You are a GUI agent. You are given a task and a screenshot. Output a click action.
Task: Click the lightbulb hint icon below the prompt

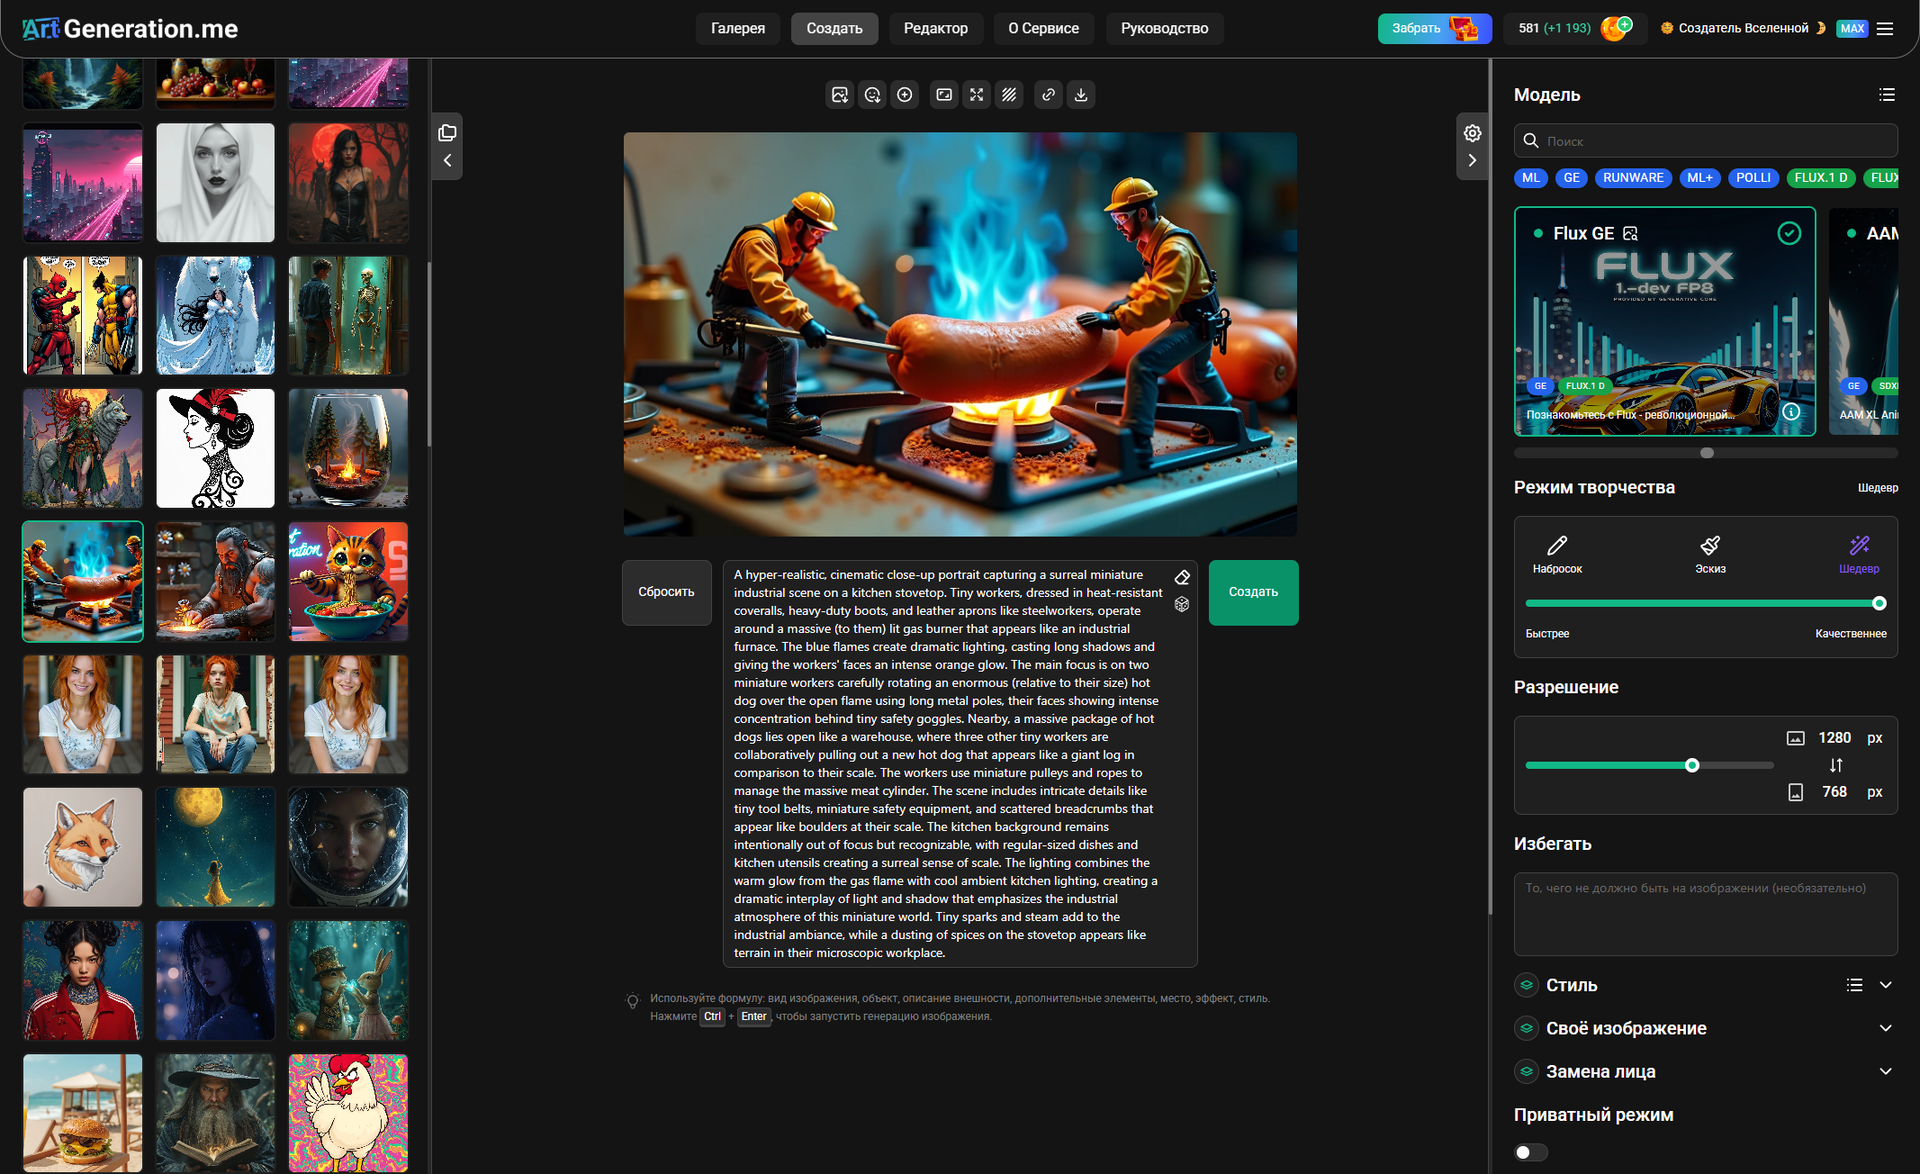click(x=632, y=1001)
